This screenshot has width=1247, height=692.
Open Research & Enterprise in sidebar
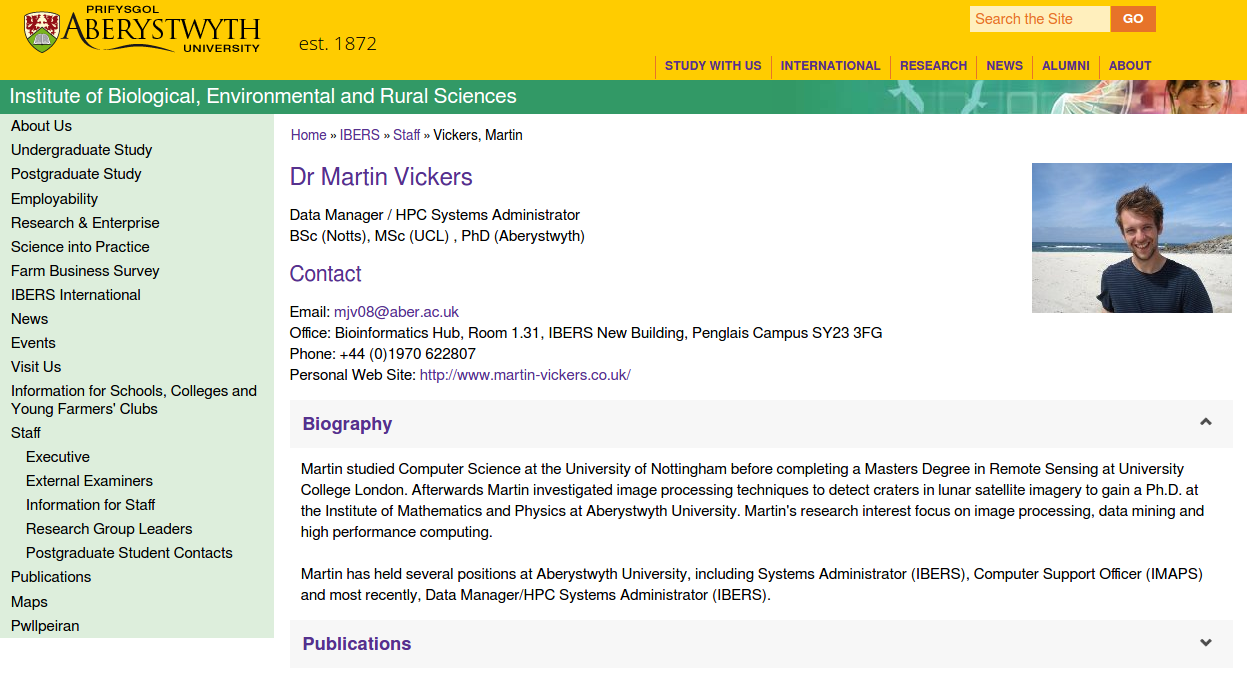85,223
